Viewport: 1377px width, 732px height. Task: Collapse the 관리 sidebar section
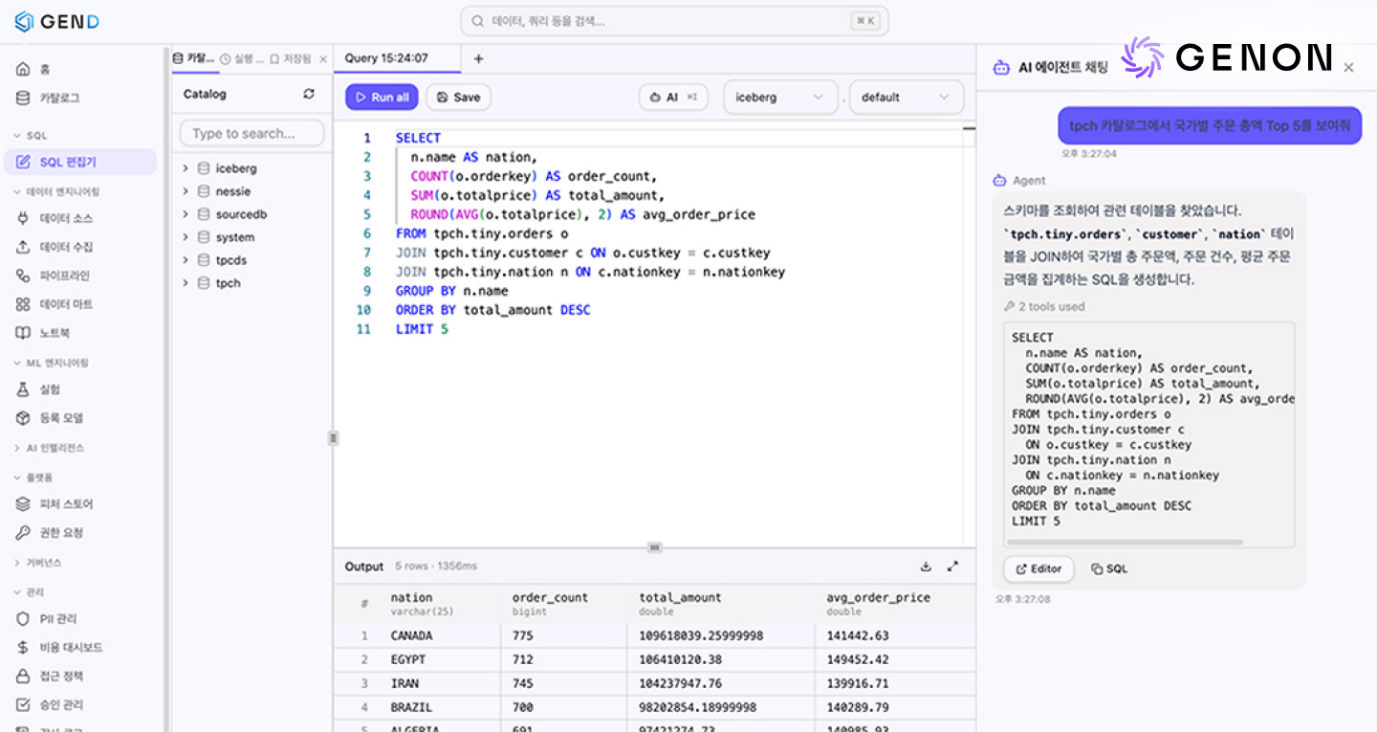point(28,592)
